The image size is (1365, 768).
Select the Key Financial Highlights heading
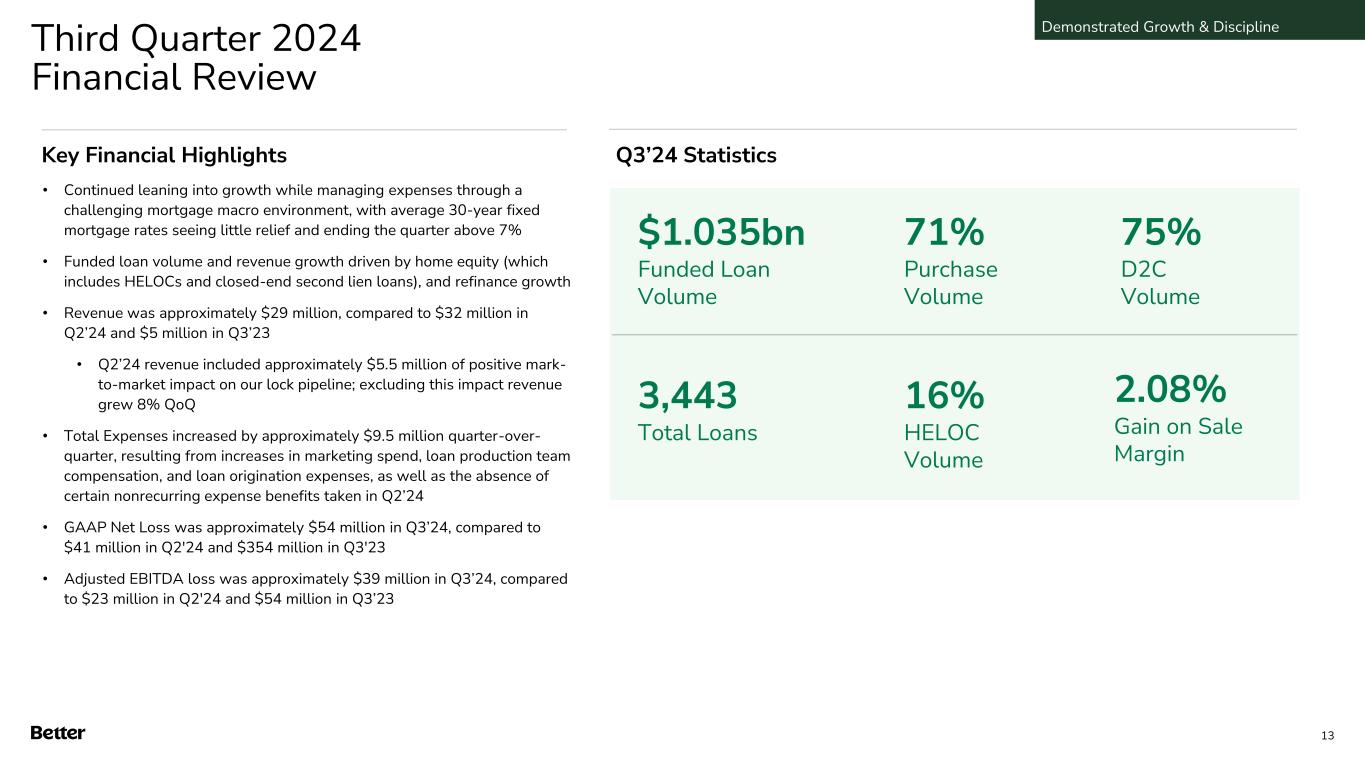click(164, 155)
